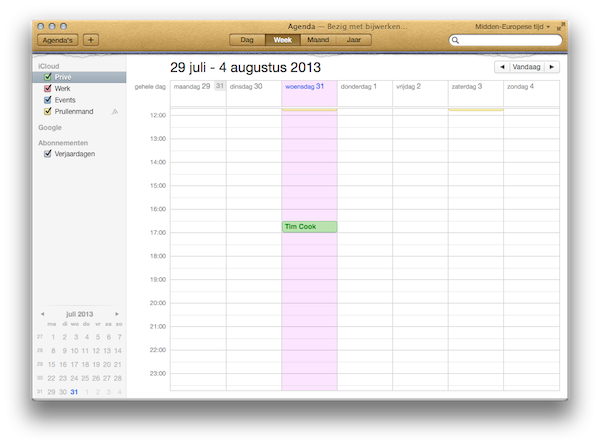Toggle the Werk calendar checkbox
The width and height of the screenshot is (600, 446).
click(47, 88)
